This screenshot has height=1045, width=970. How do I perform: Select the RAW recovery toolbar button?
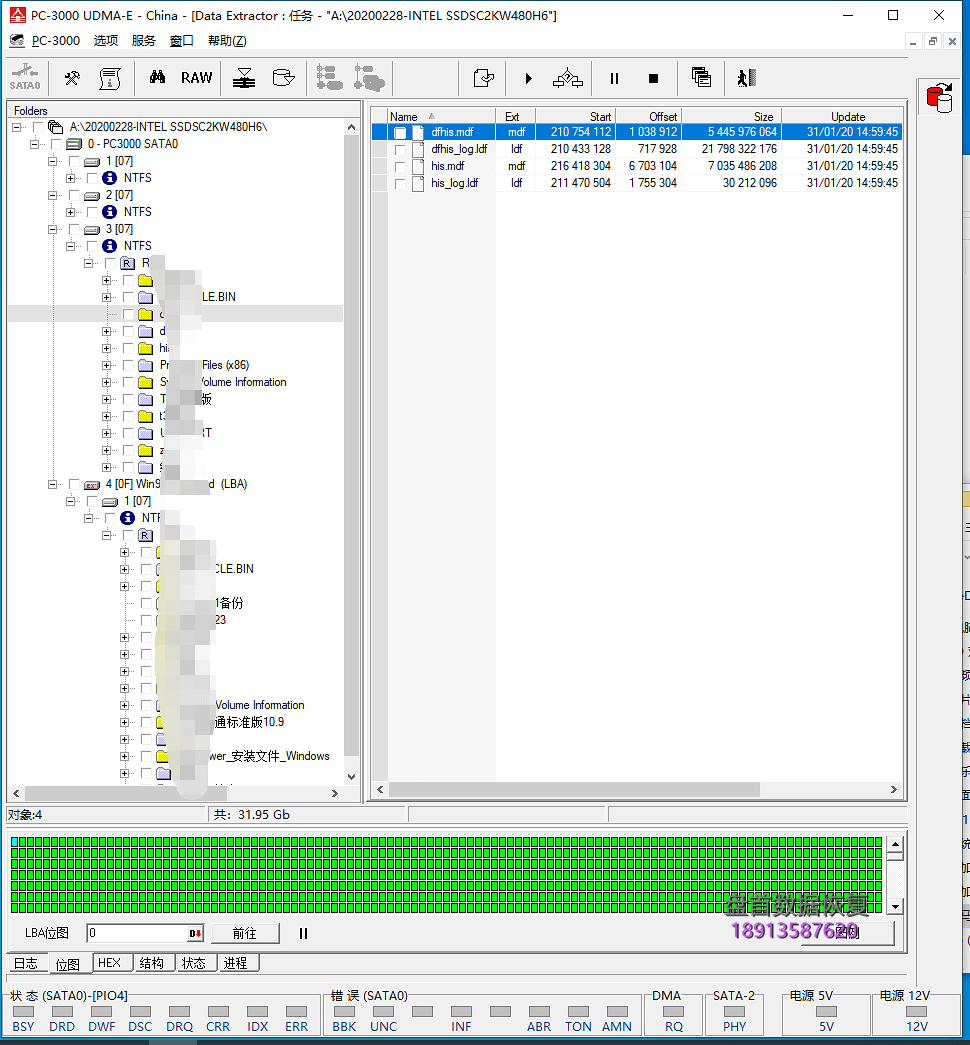(x=197, y=78)
